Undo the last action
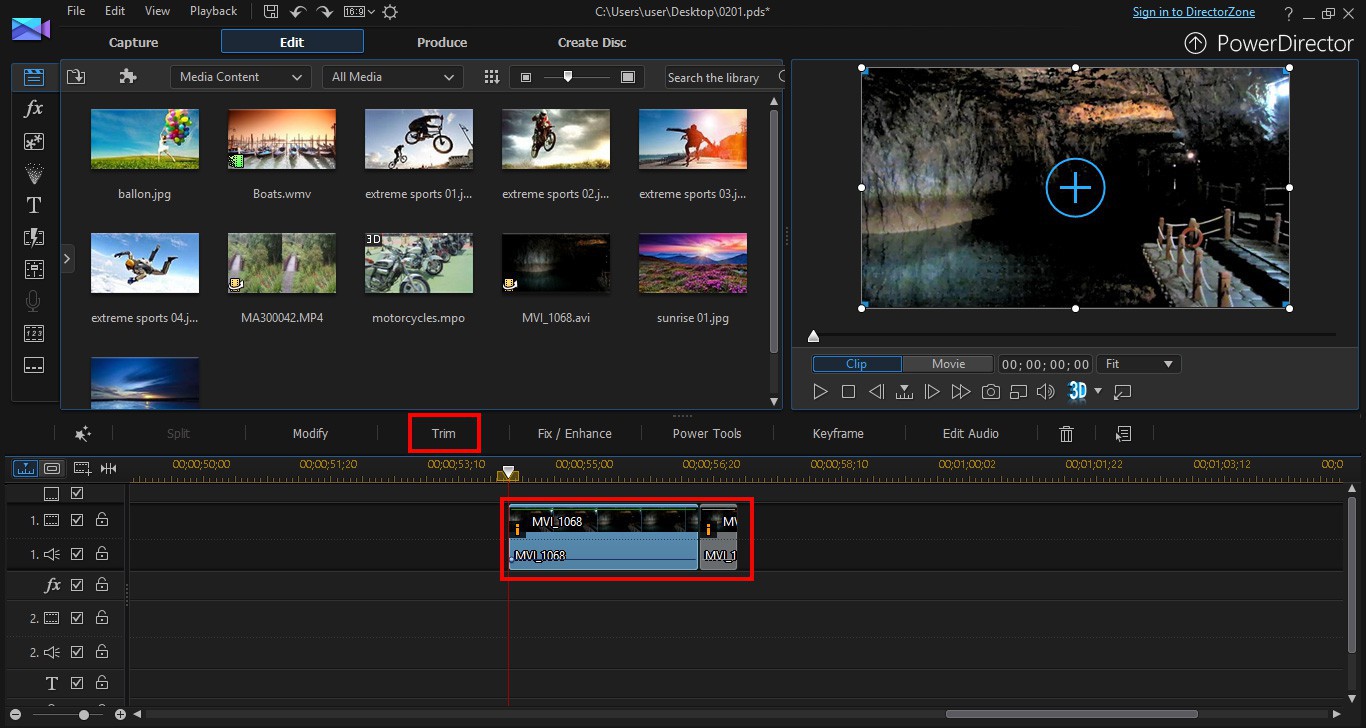 [298, 12]
